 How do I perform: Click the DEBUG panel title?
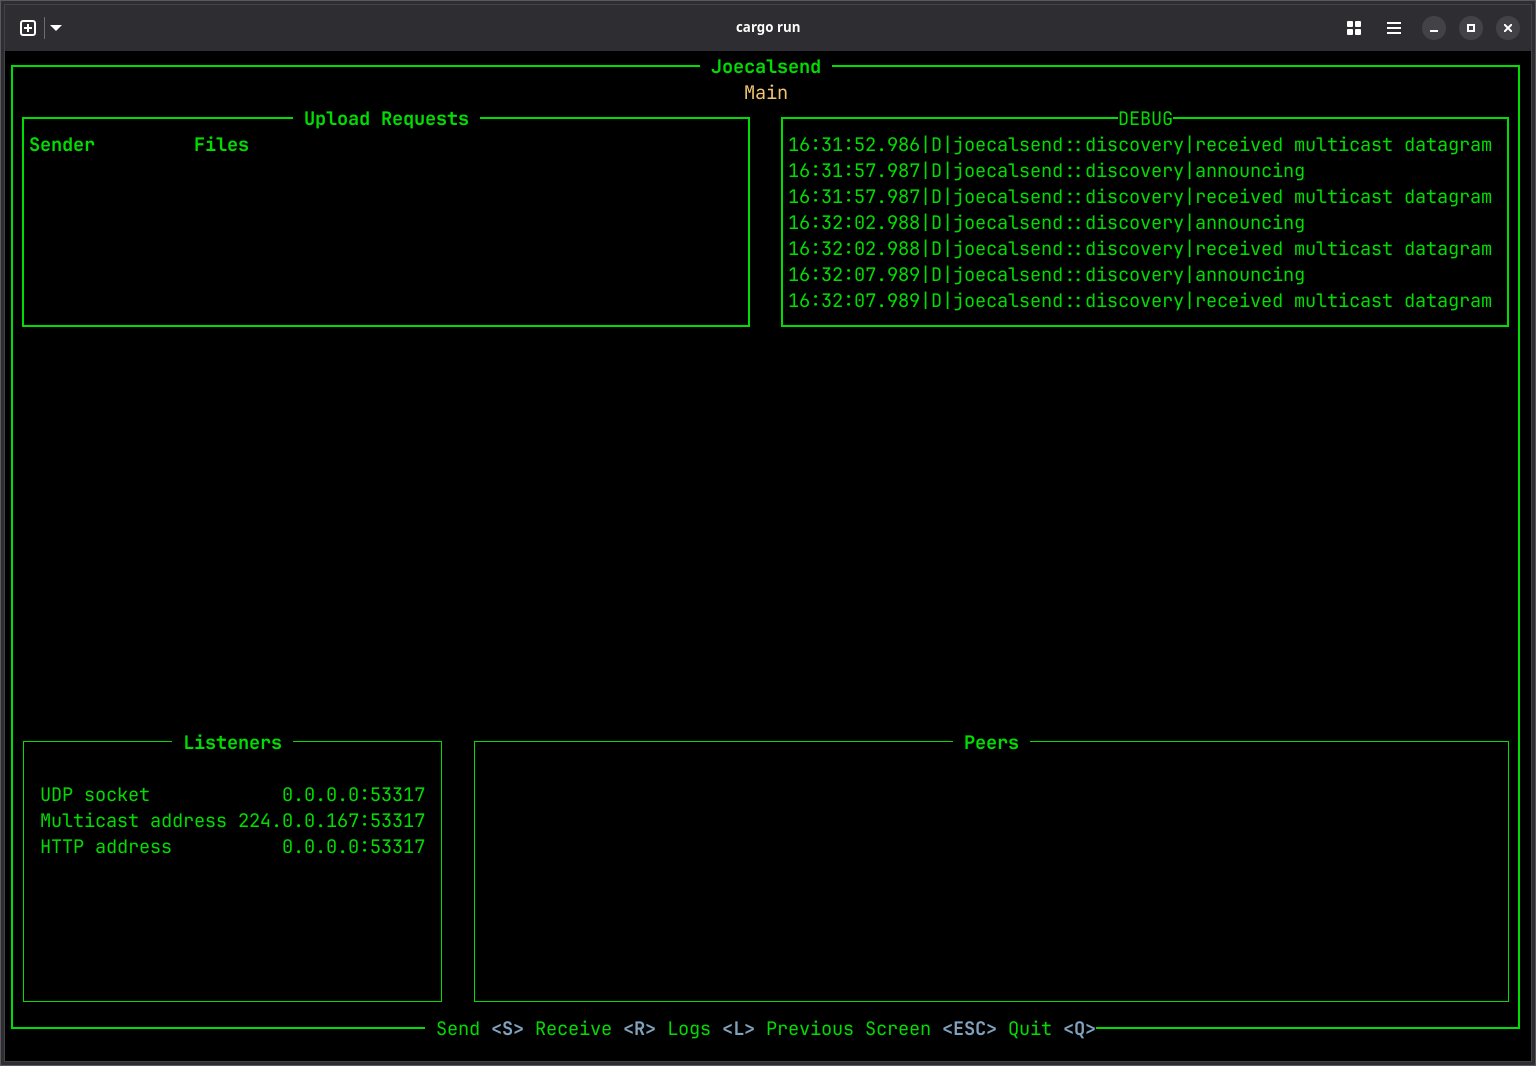[x=1145, y=119]
